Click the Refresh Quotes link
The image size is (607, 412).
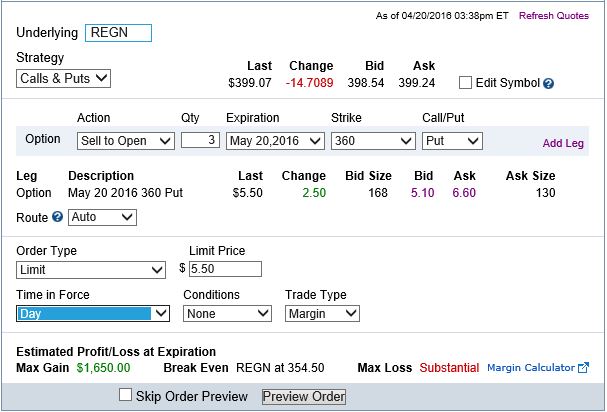coord(554,16)
